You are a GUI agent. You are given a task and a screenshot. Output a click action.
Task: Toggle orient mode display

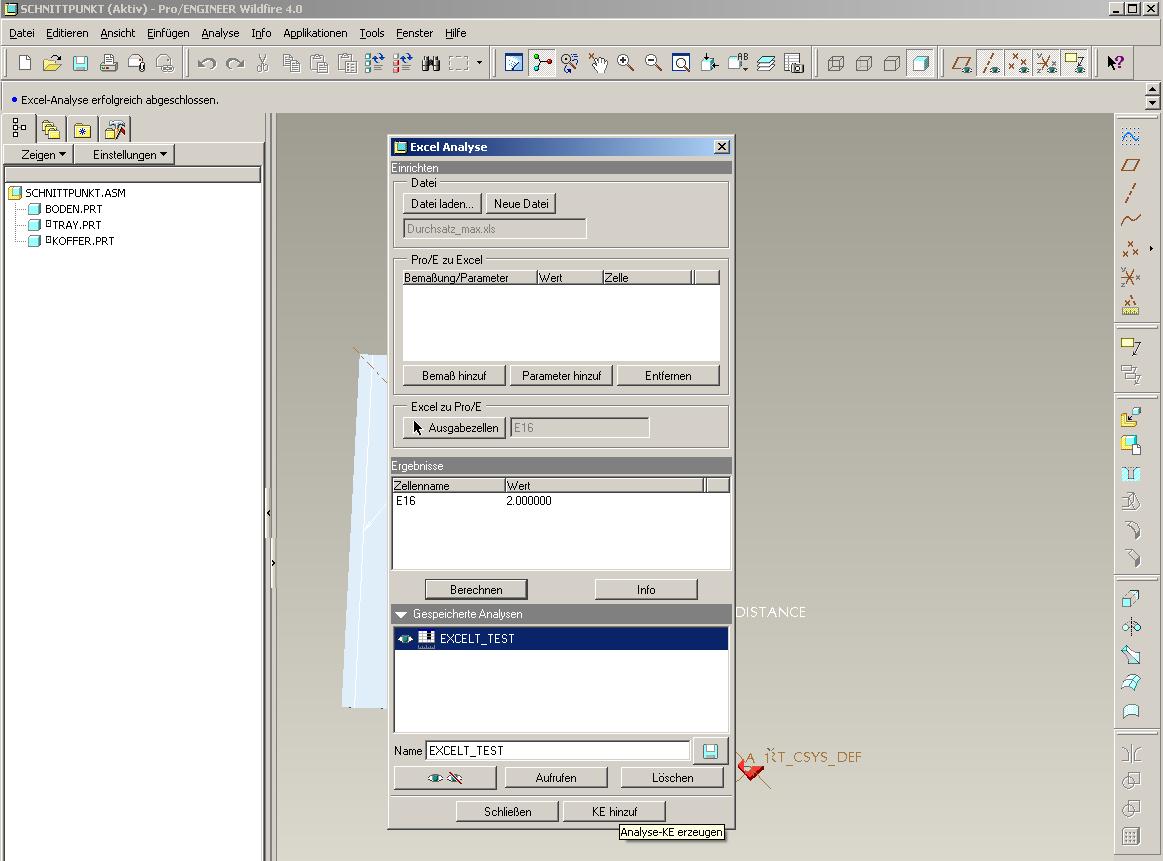570,63
